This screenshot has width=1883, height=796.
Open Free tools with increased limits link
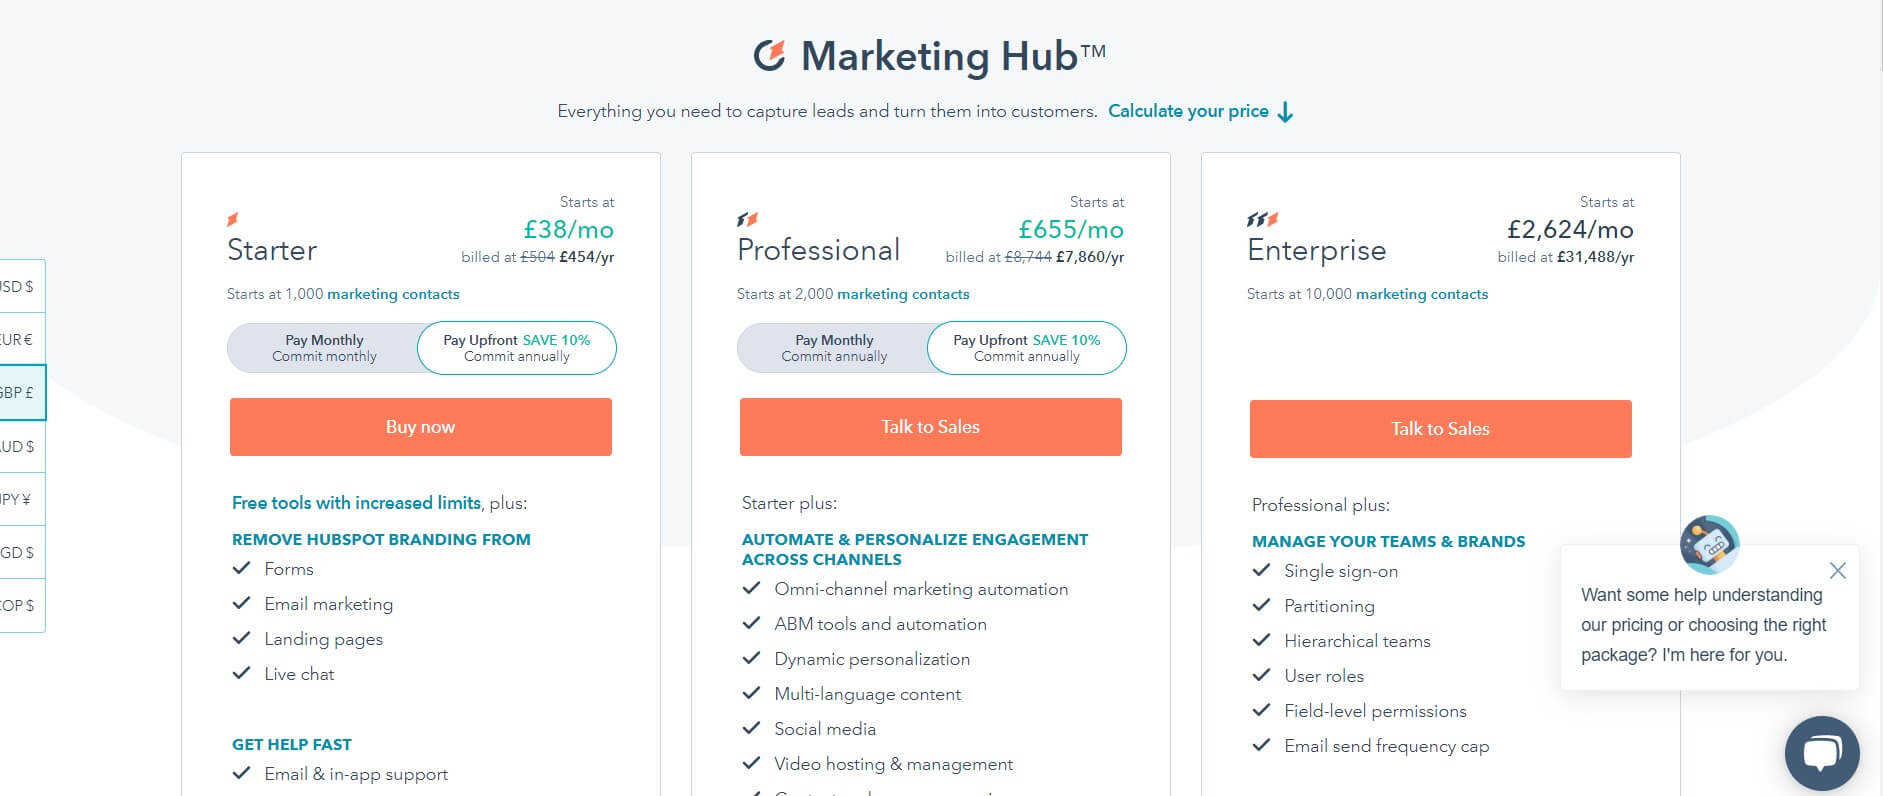coord(356,503)
